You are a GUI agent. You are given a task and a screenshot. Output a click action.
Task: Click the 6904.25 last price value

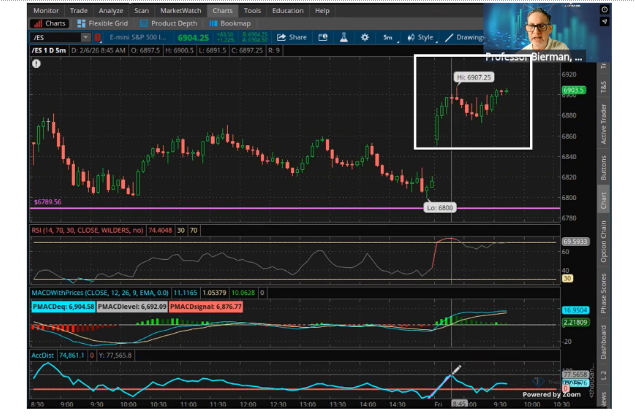[193, 38]
